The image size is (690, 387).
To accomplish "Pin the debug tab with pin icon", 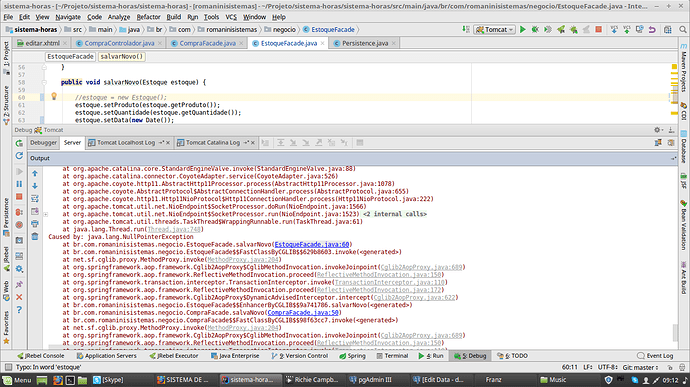I will [19, 284].
